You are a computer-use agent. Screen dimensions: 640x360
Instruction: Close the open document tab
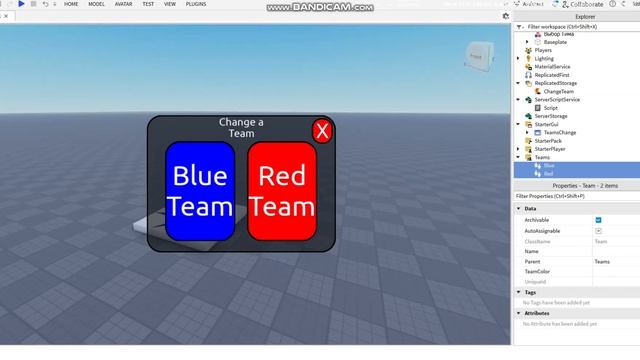pos(6,16)
